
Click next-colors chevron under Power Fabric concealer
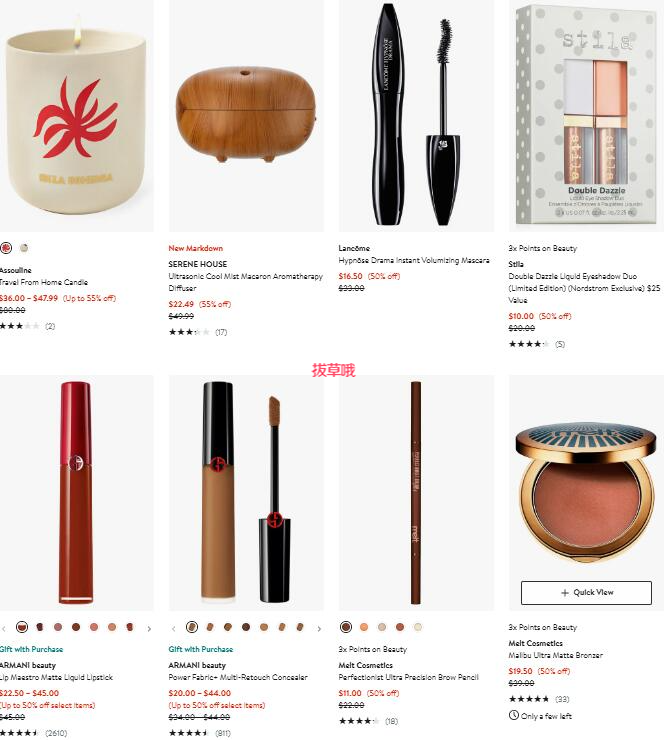pyautogui.click(x=319, y=629)
